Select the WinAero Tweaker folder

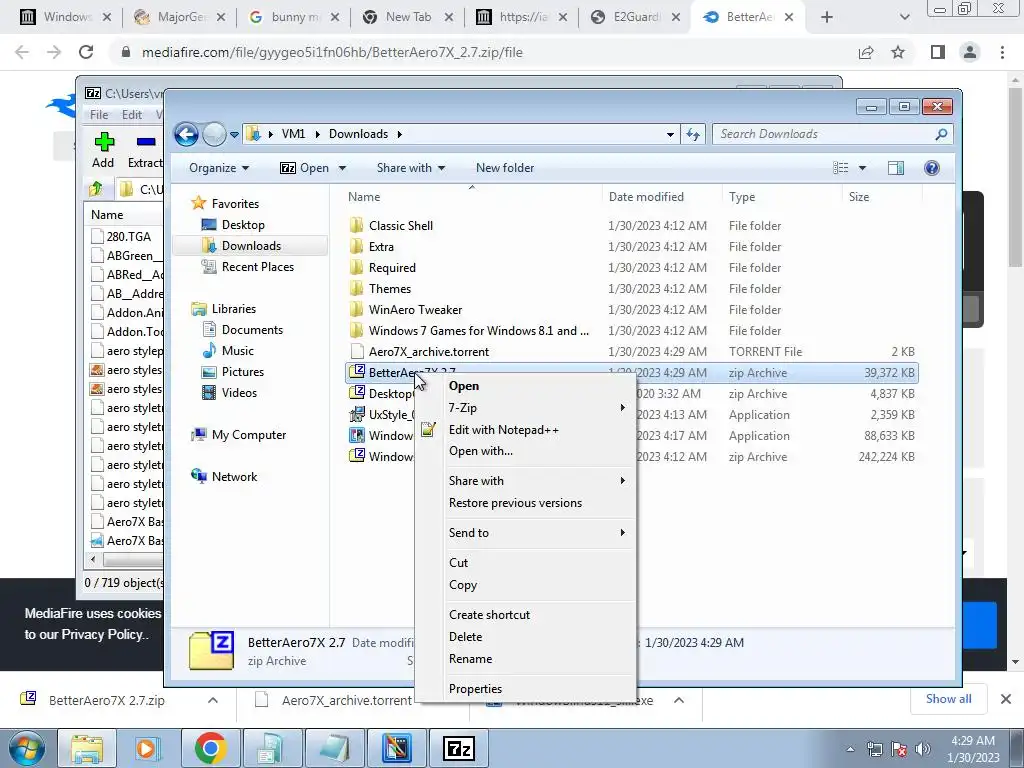point(415,310)
